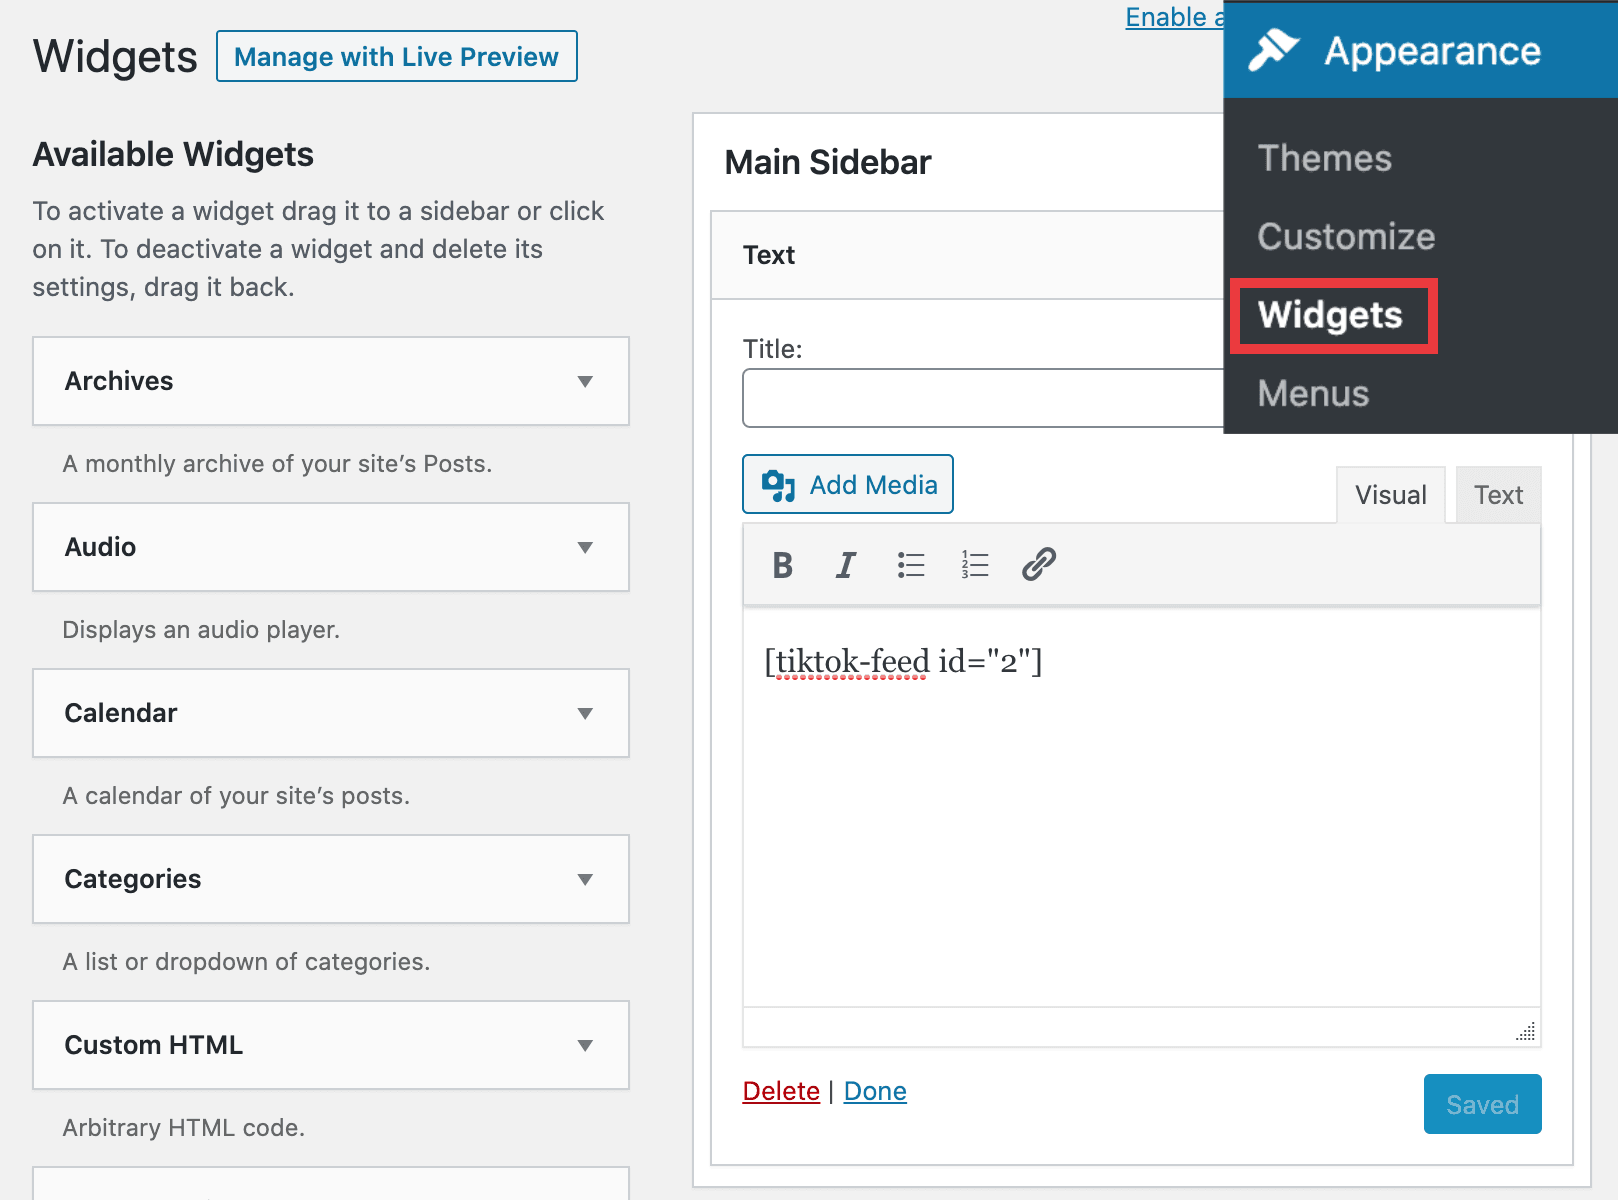This screenshot has height=1200, width=1618.
Task: Toggle bold formatting in the editor
Action: tap(782, 565)
